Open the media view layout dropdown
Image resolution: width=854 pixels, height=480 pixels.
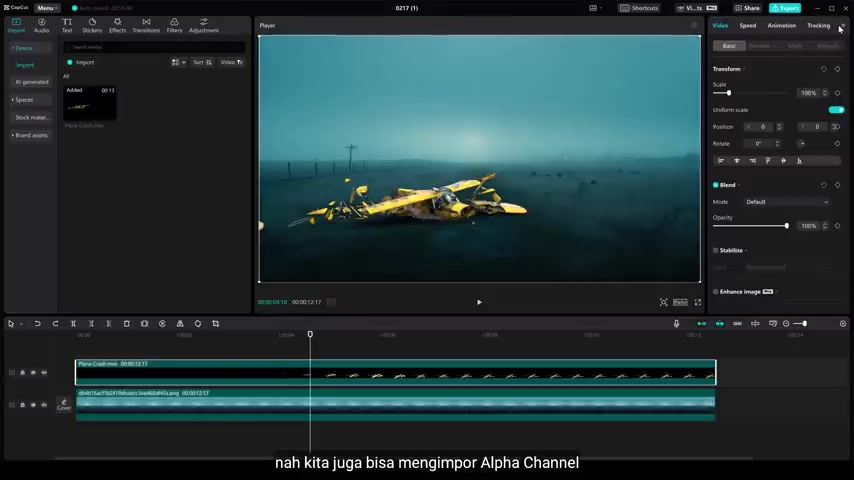(x=178, y=63)
